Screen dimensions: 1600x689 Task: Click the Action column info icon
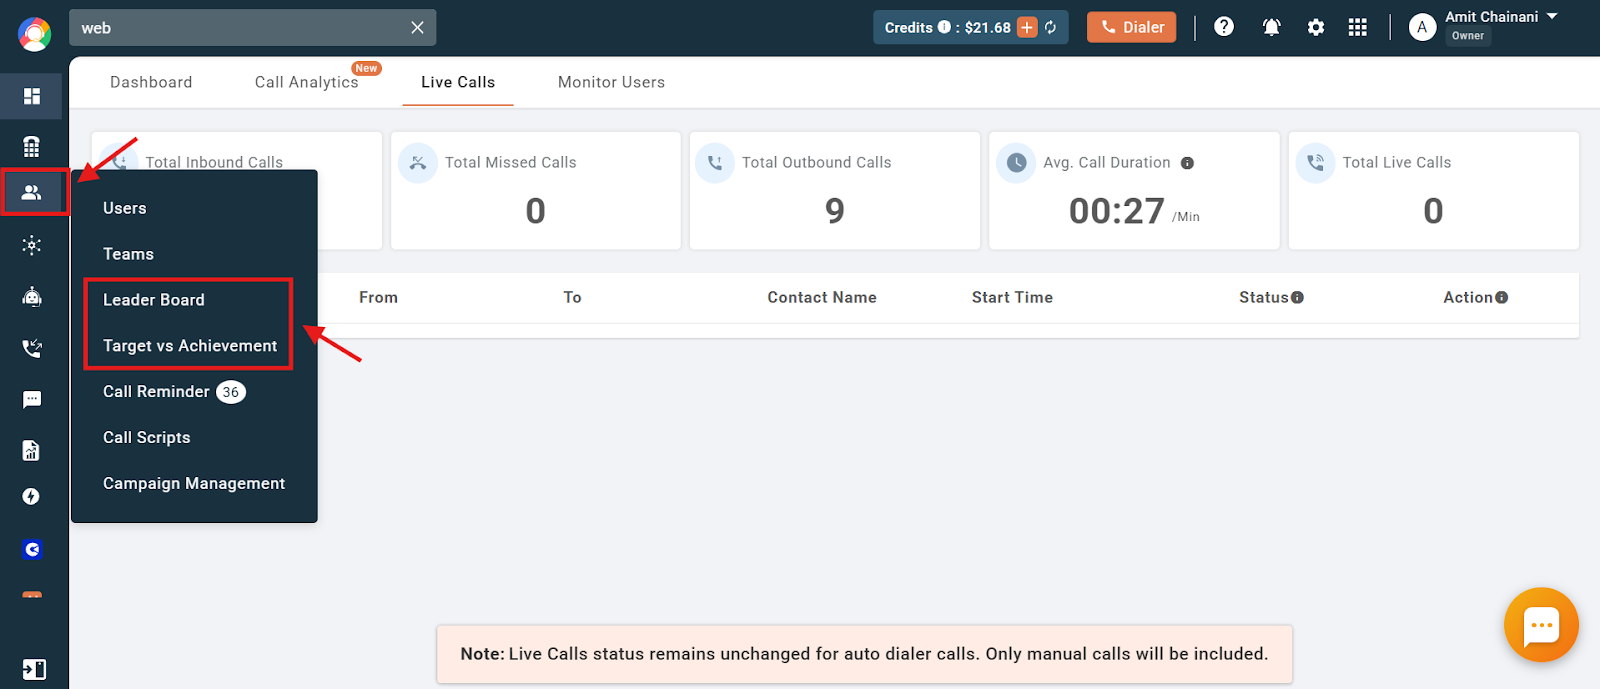point(1501,297)
